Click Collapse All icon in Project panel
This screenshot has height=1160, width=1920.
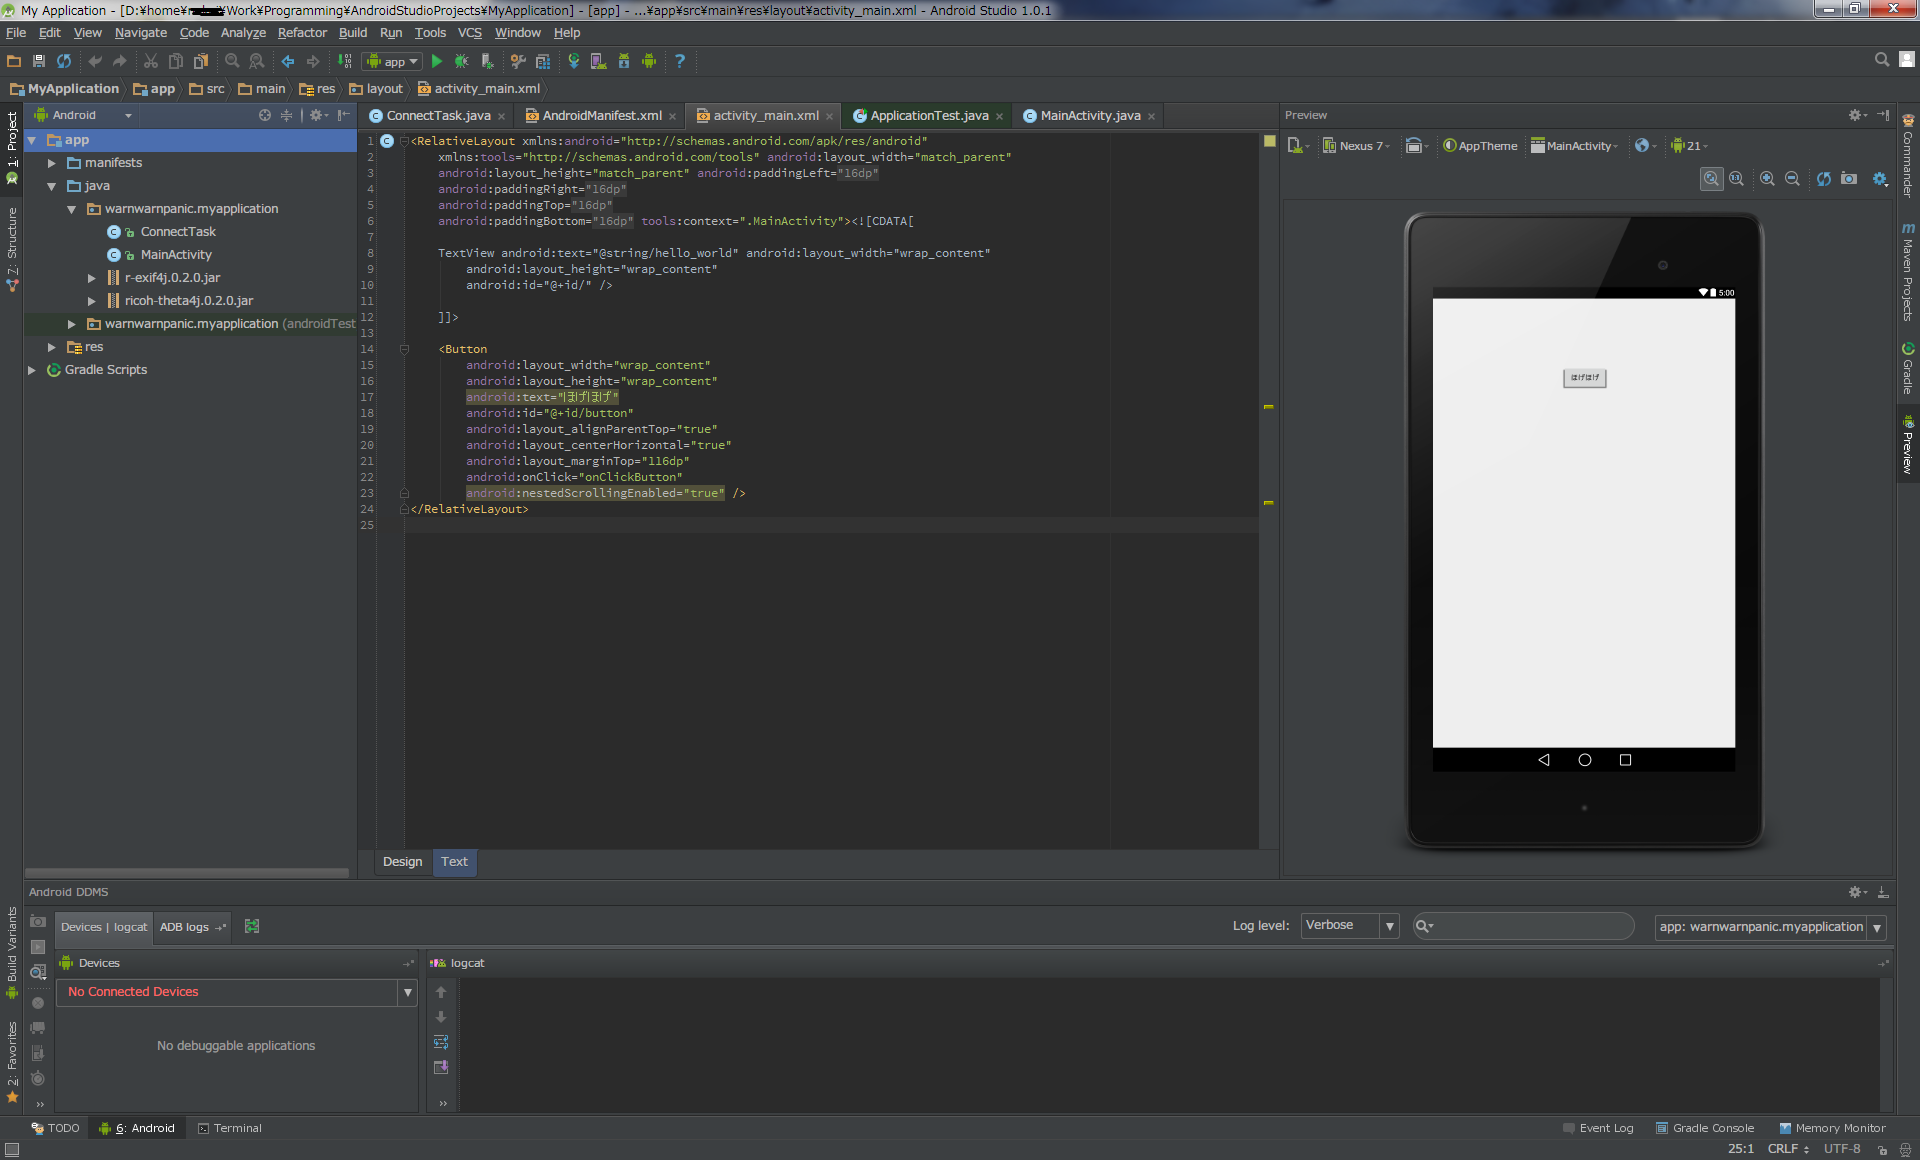tap(286, 115)
